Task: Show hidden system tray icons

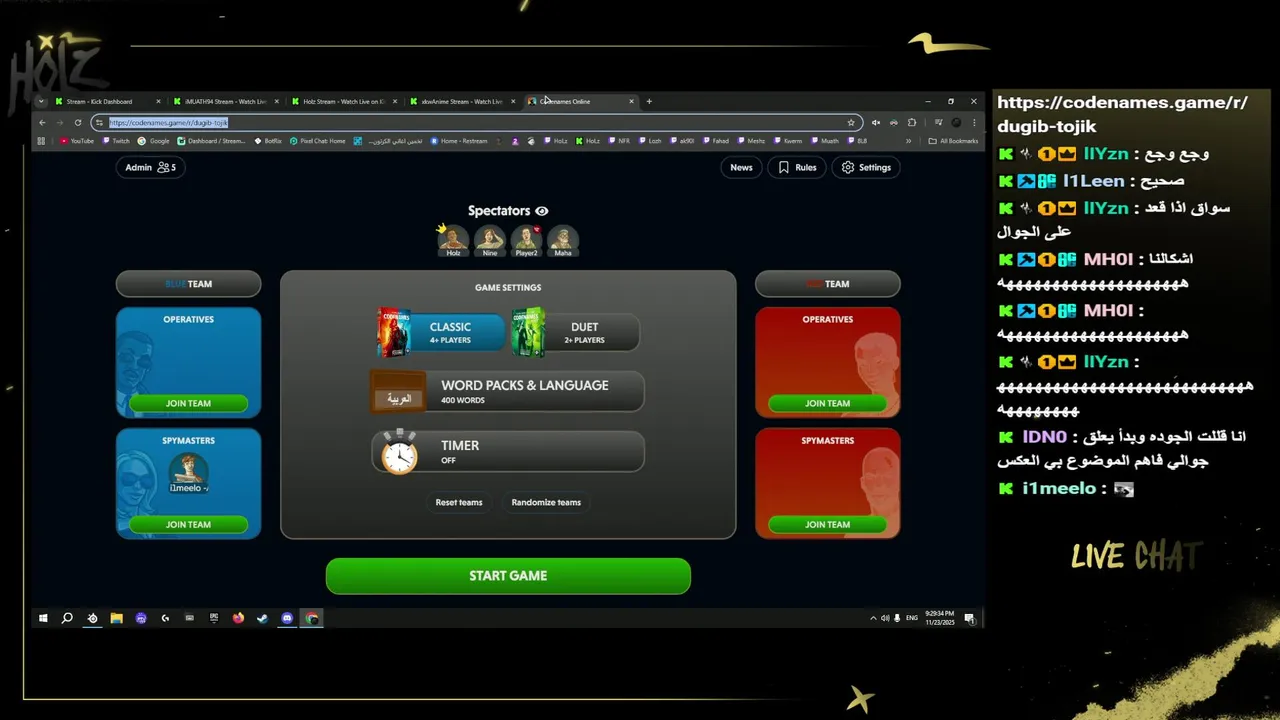Action: pyautogui.click(x=873, y=618)
